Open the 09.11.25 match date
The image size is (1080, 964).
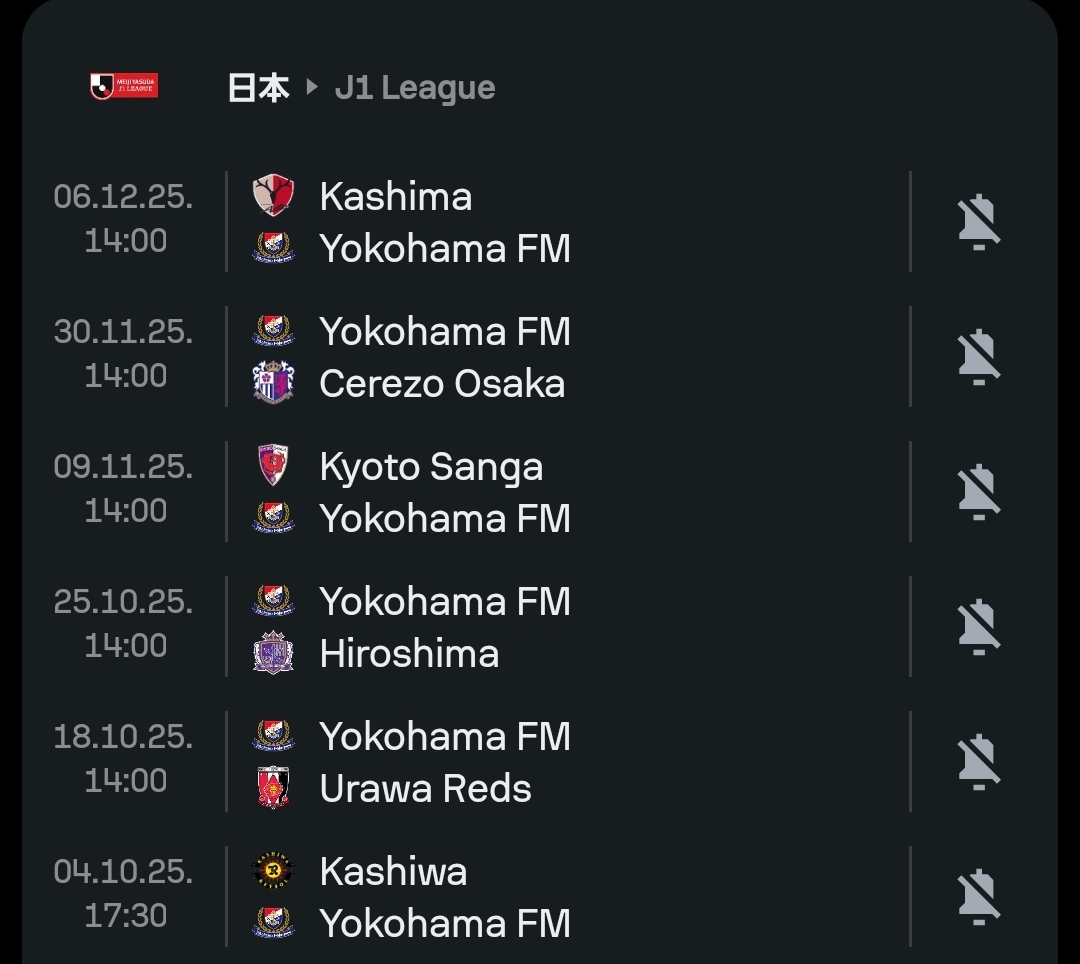tap(123, 467)
